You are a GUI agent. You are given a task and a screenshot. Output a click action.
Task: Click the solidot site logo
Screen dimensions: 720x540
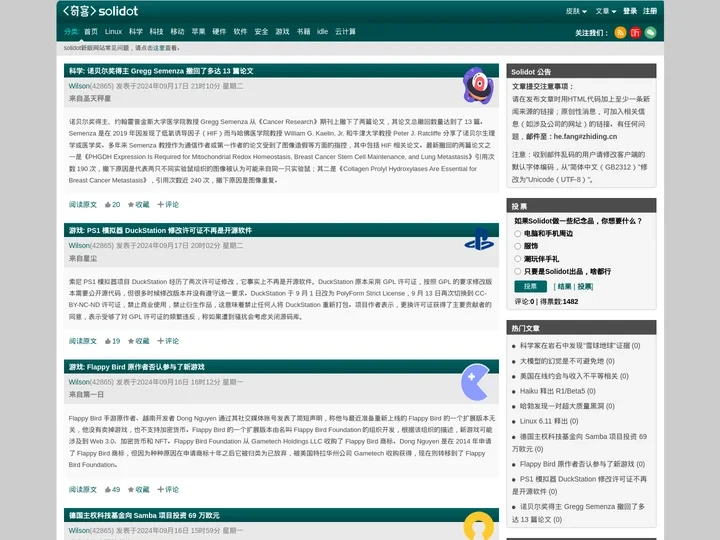pos(101,11)
